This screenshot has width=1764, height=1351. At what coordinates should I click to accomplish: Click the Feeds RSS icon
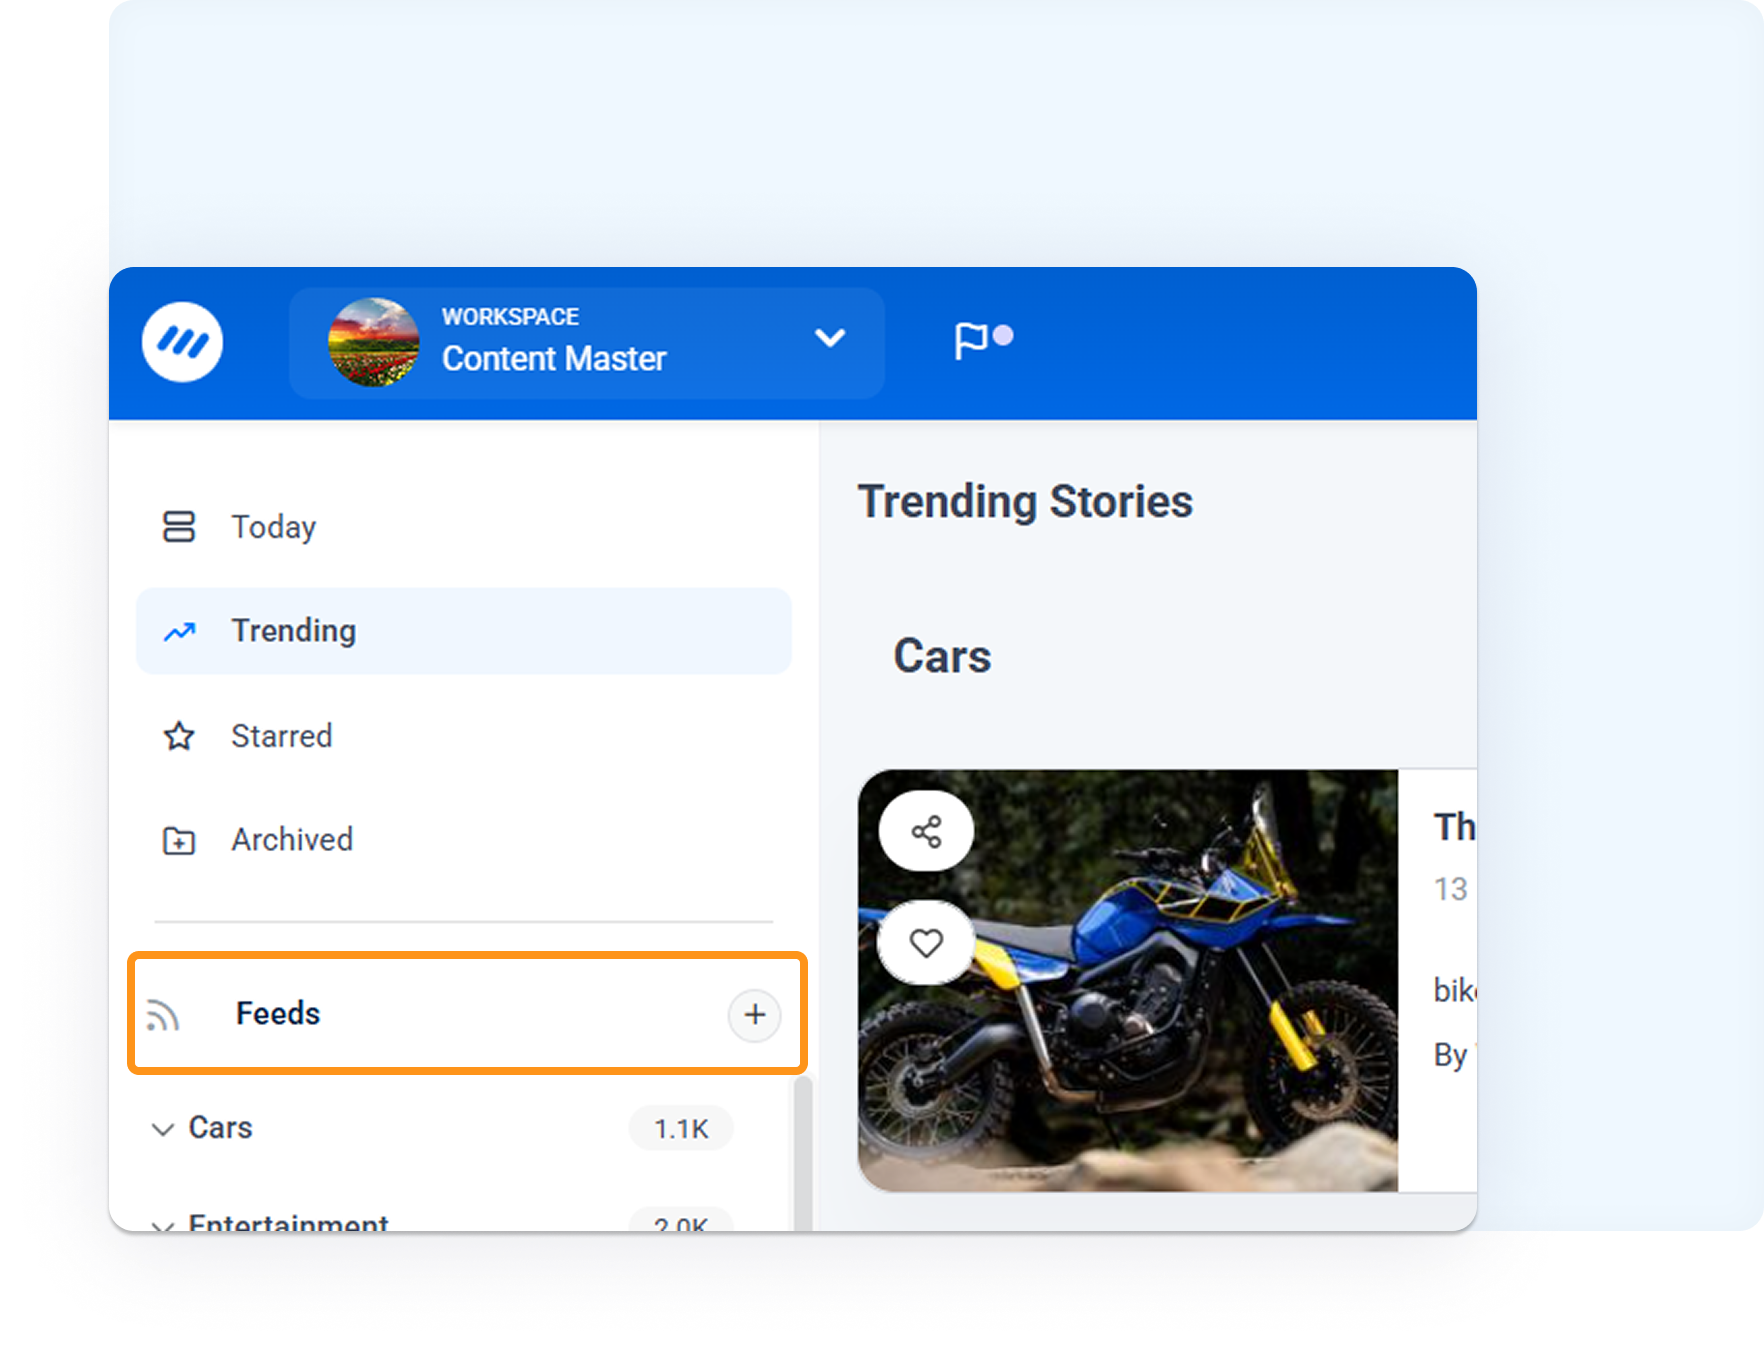tap(162, 1015)
